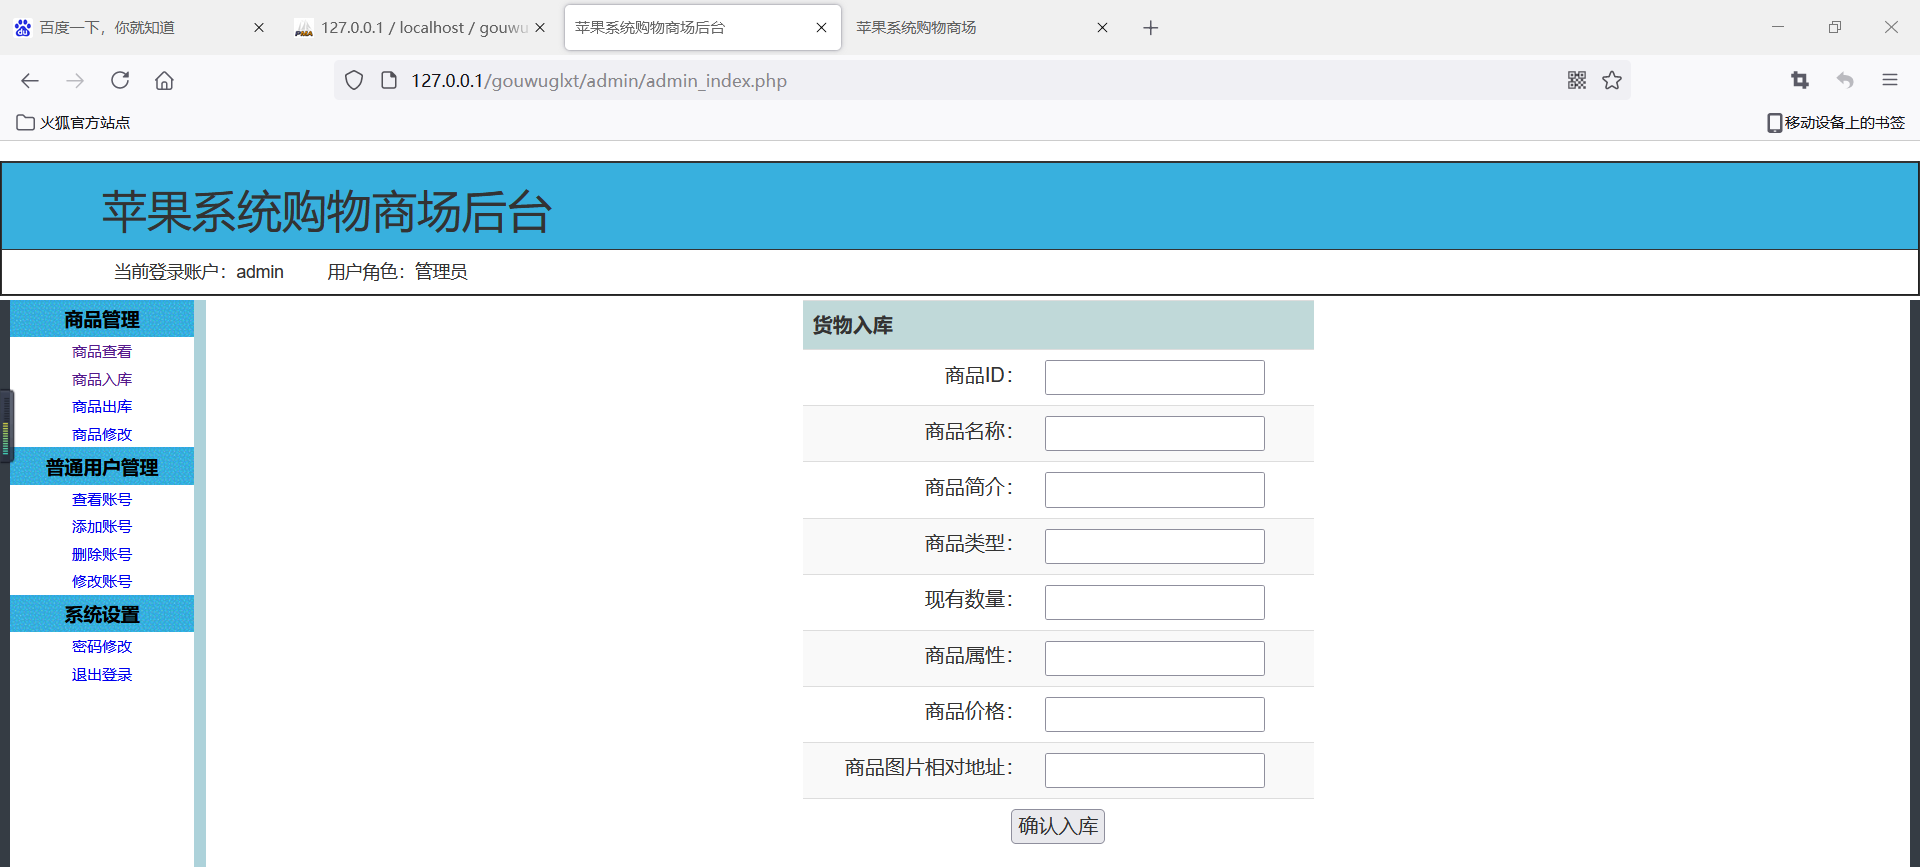
Task: Close the 苹果系统购物商场后台 tab
Action: click(821, 28)
